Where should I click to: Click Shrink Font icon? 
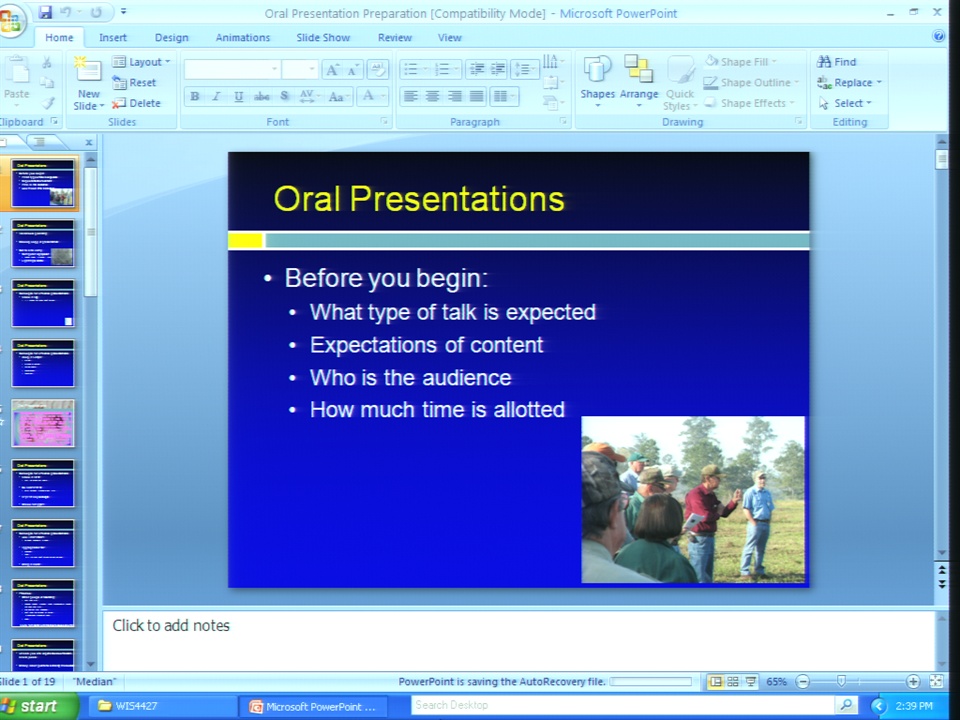(x=353, y=70)
